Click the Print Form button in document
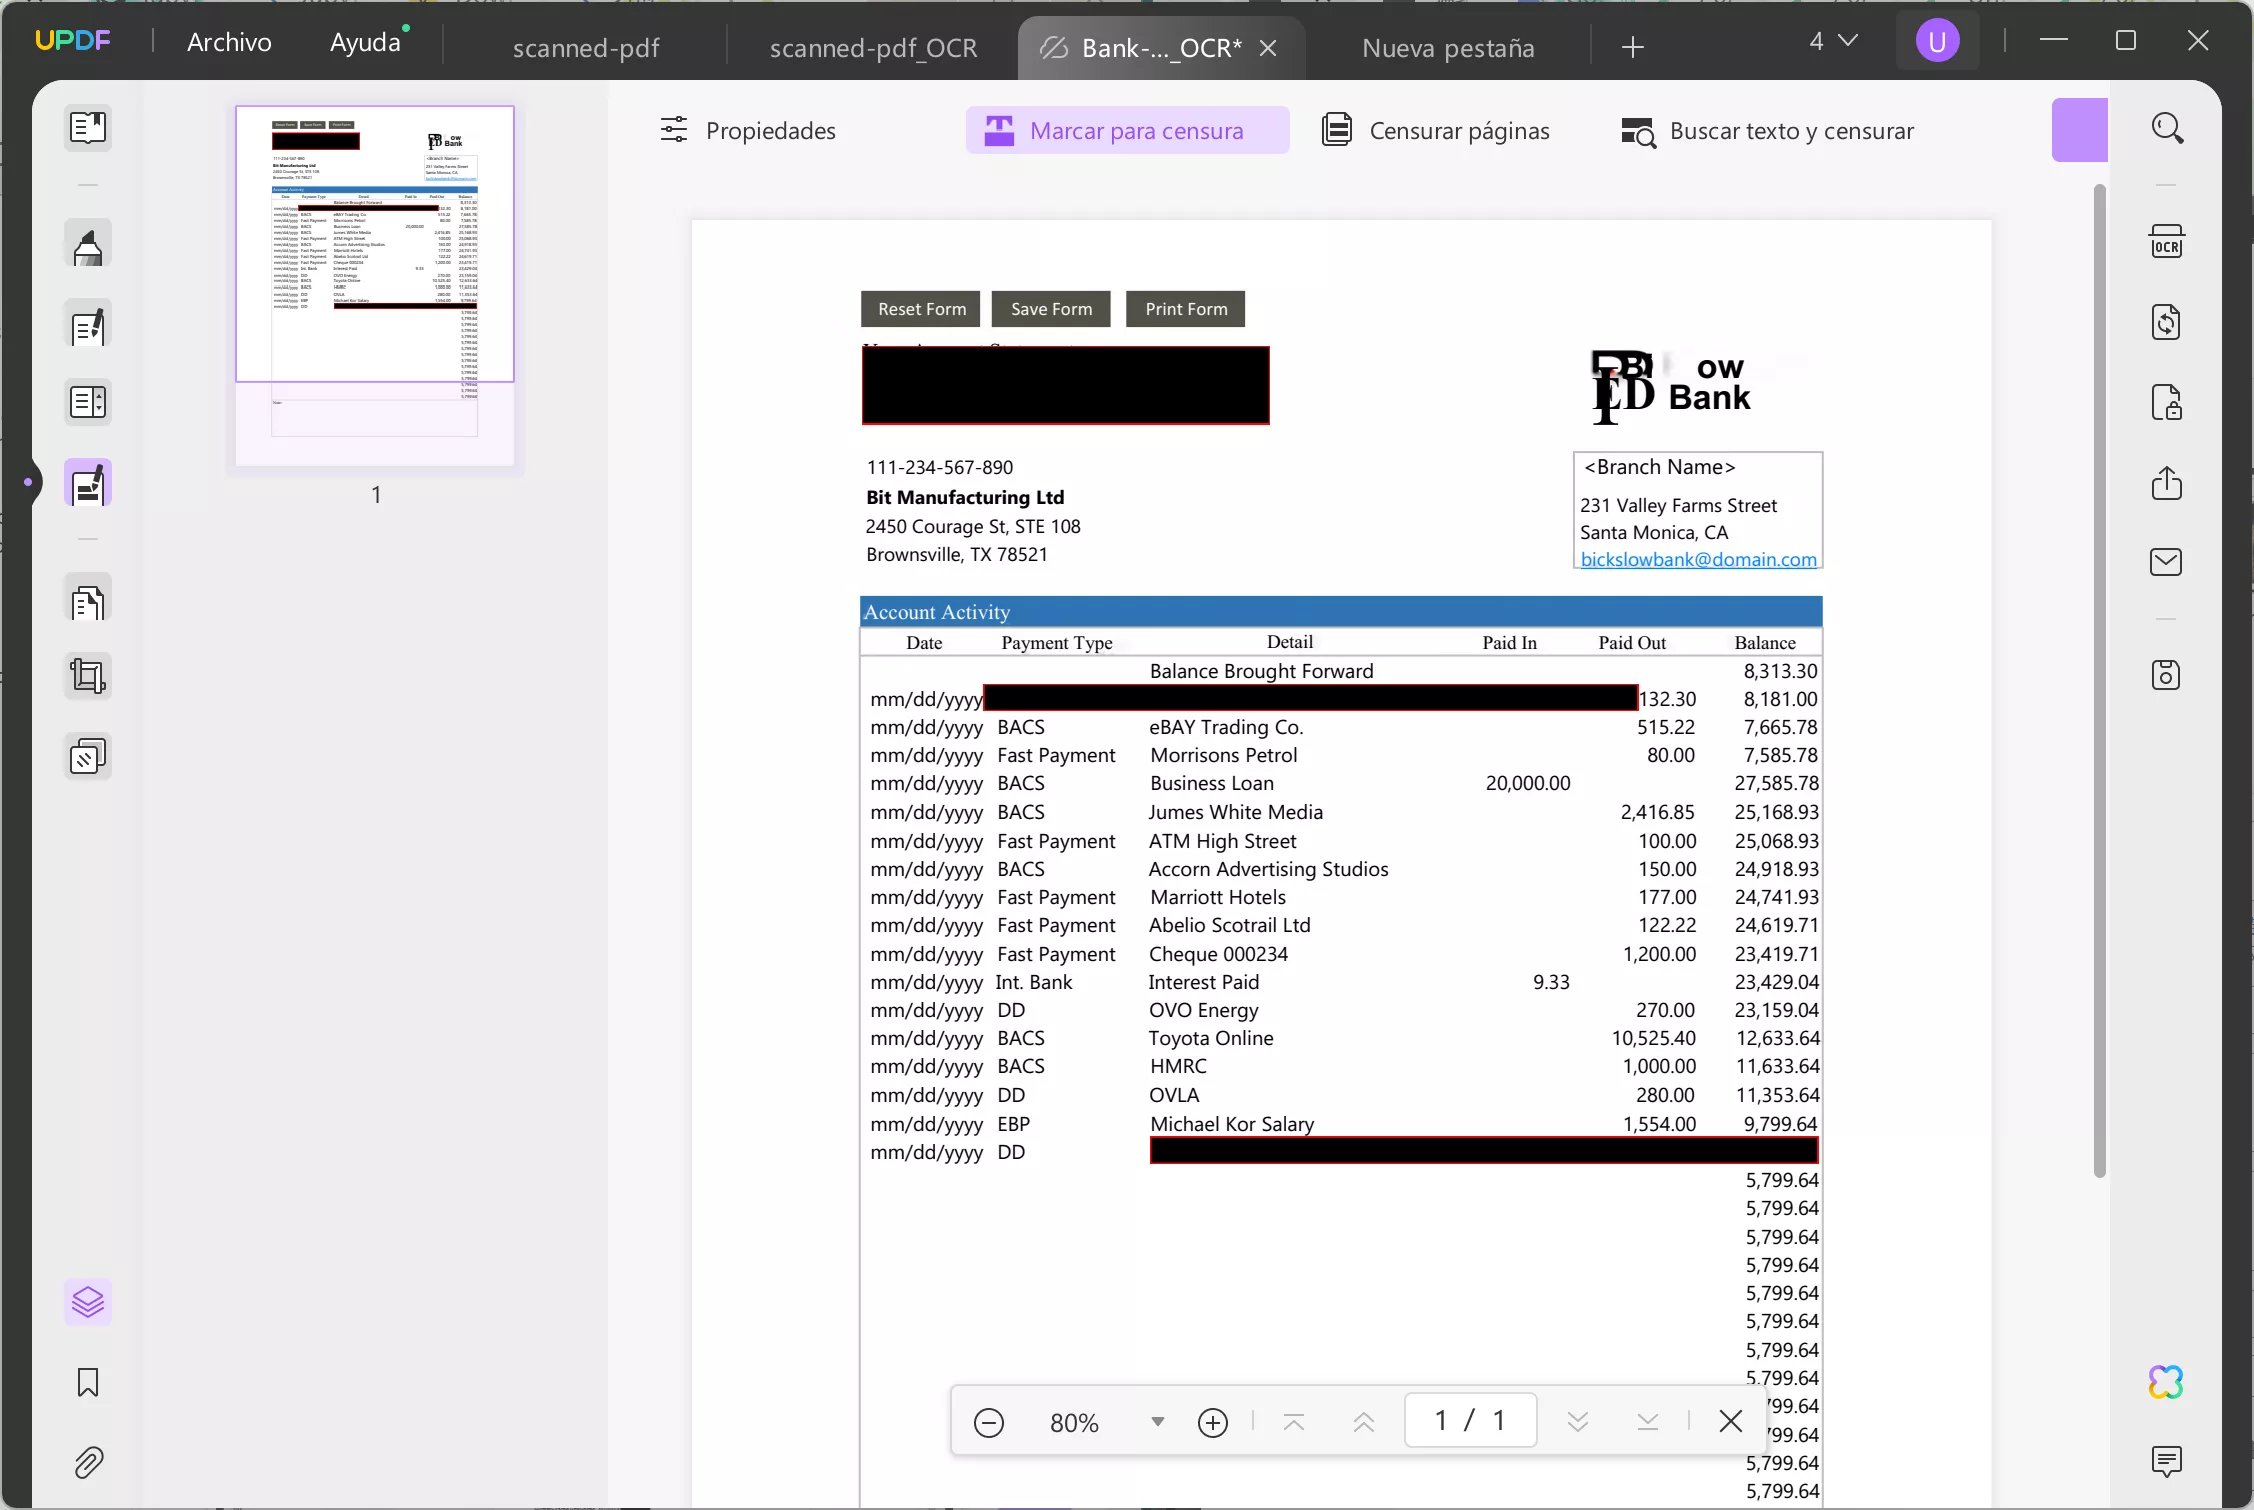Viewport: 2254px width, 1510px height. (x=1186, y=309)
